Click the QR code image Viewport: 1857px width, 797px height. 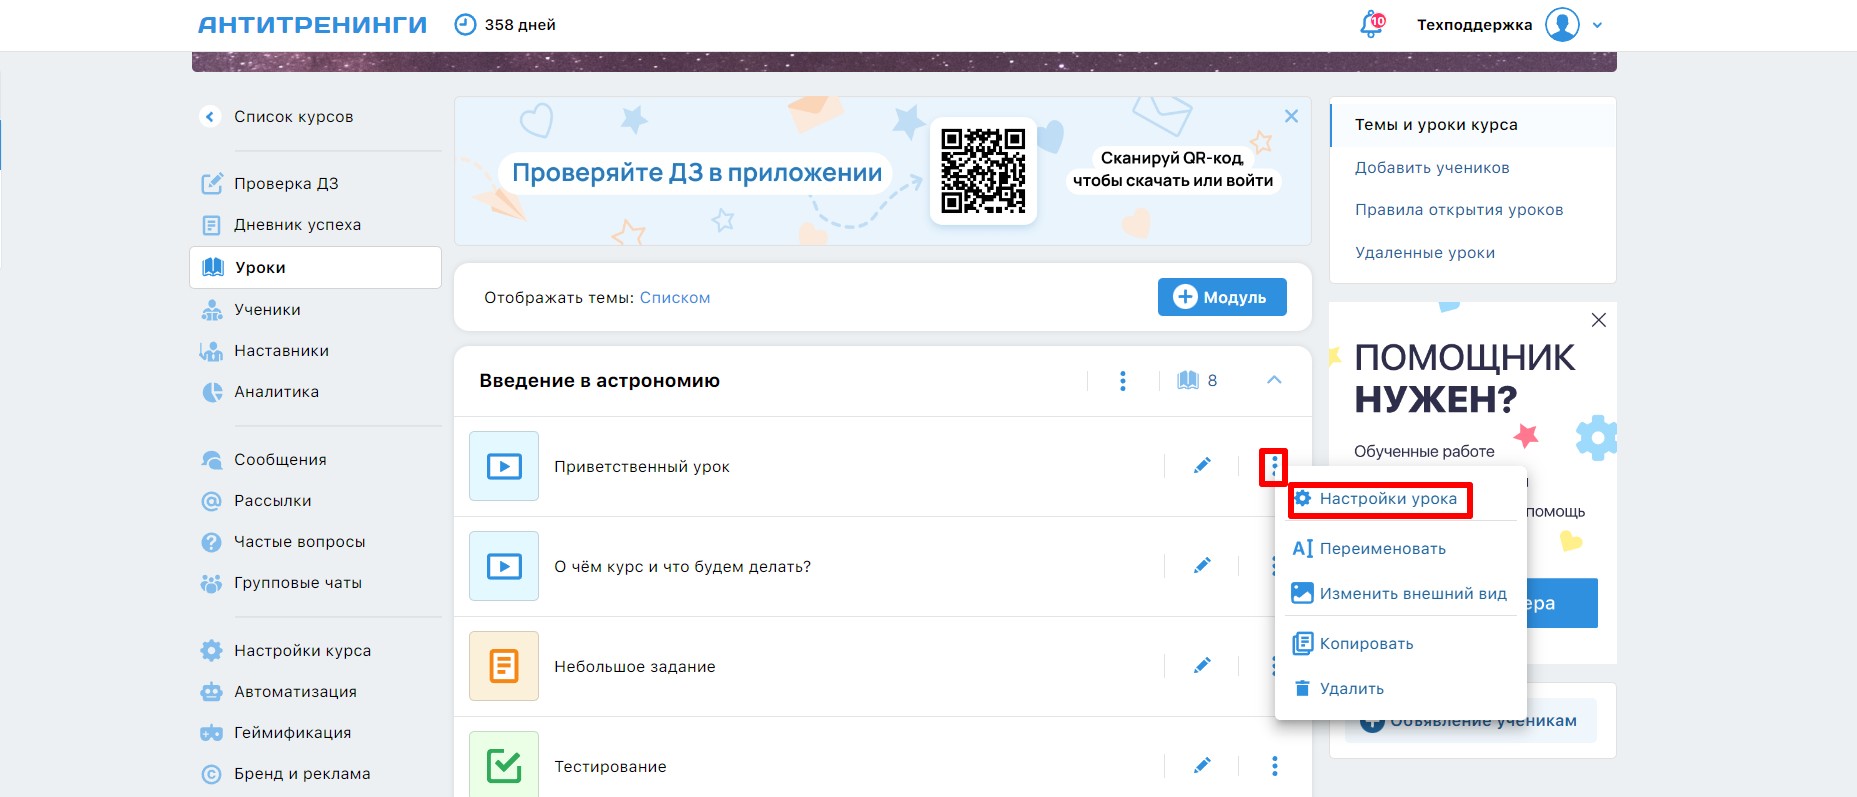click(x=983, y=170)
